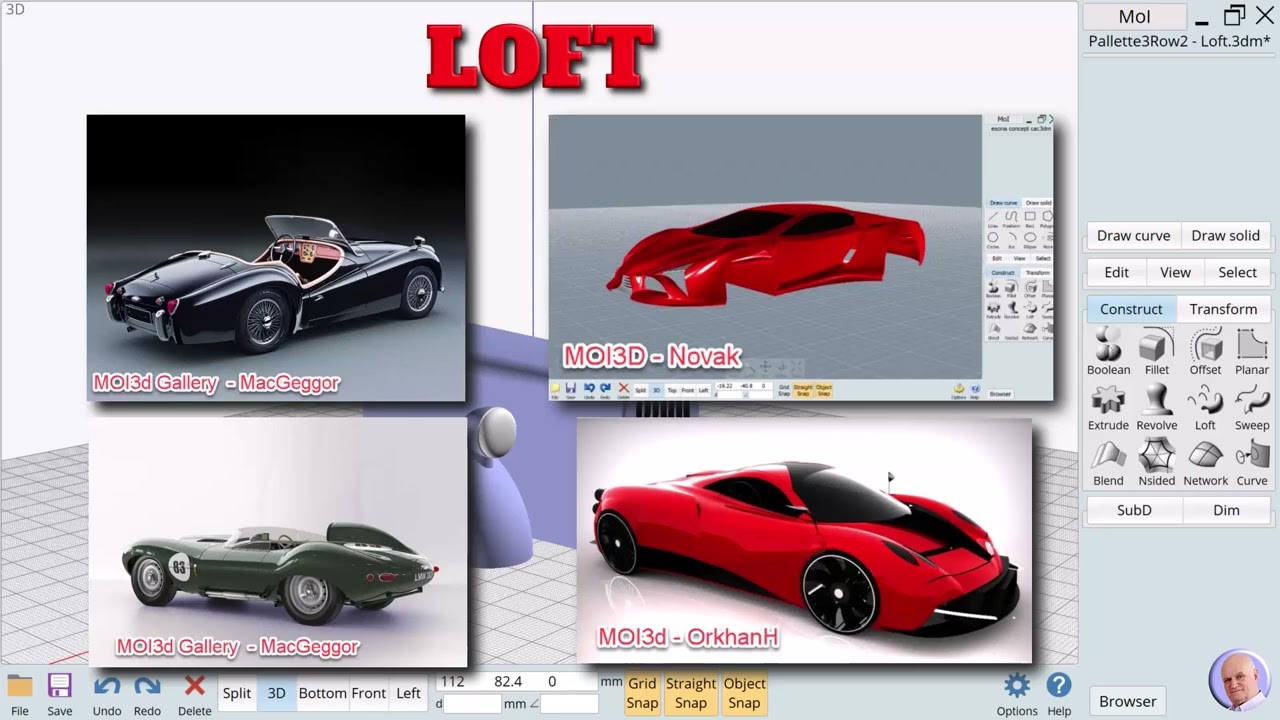Switch to Front view
Viewport: 1280px width, 720px height.
pyautogui.click(x=368, y=693)
